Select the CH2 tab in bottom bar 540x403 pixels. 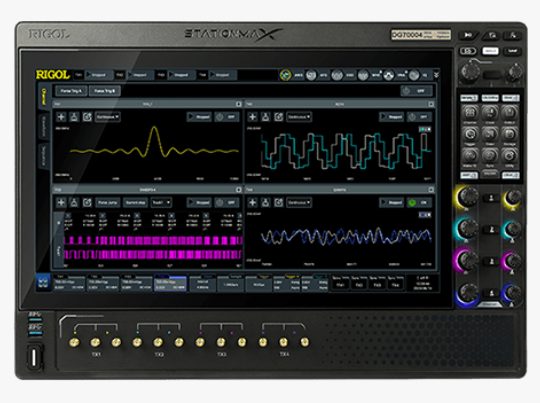(102, 283)
